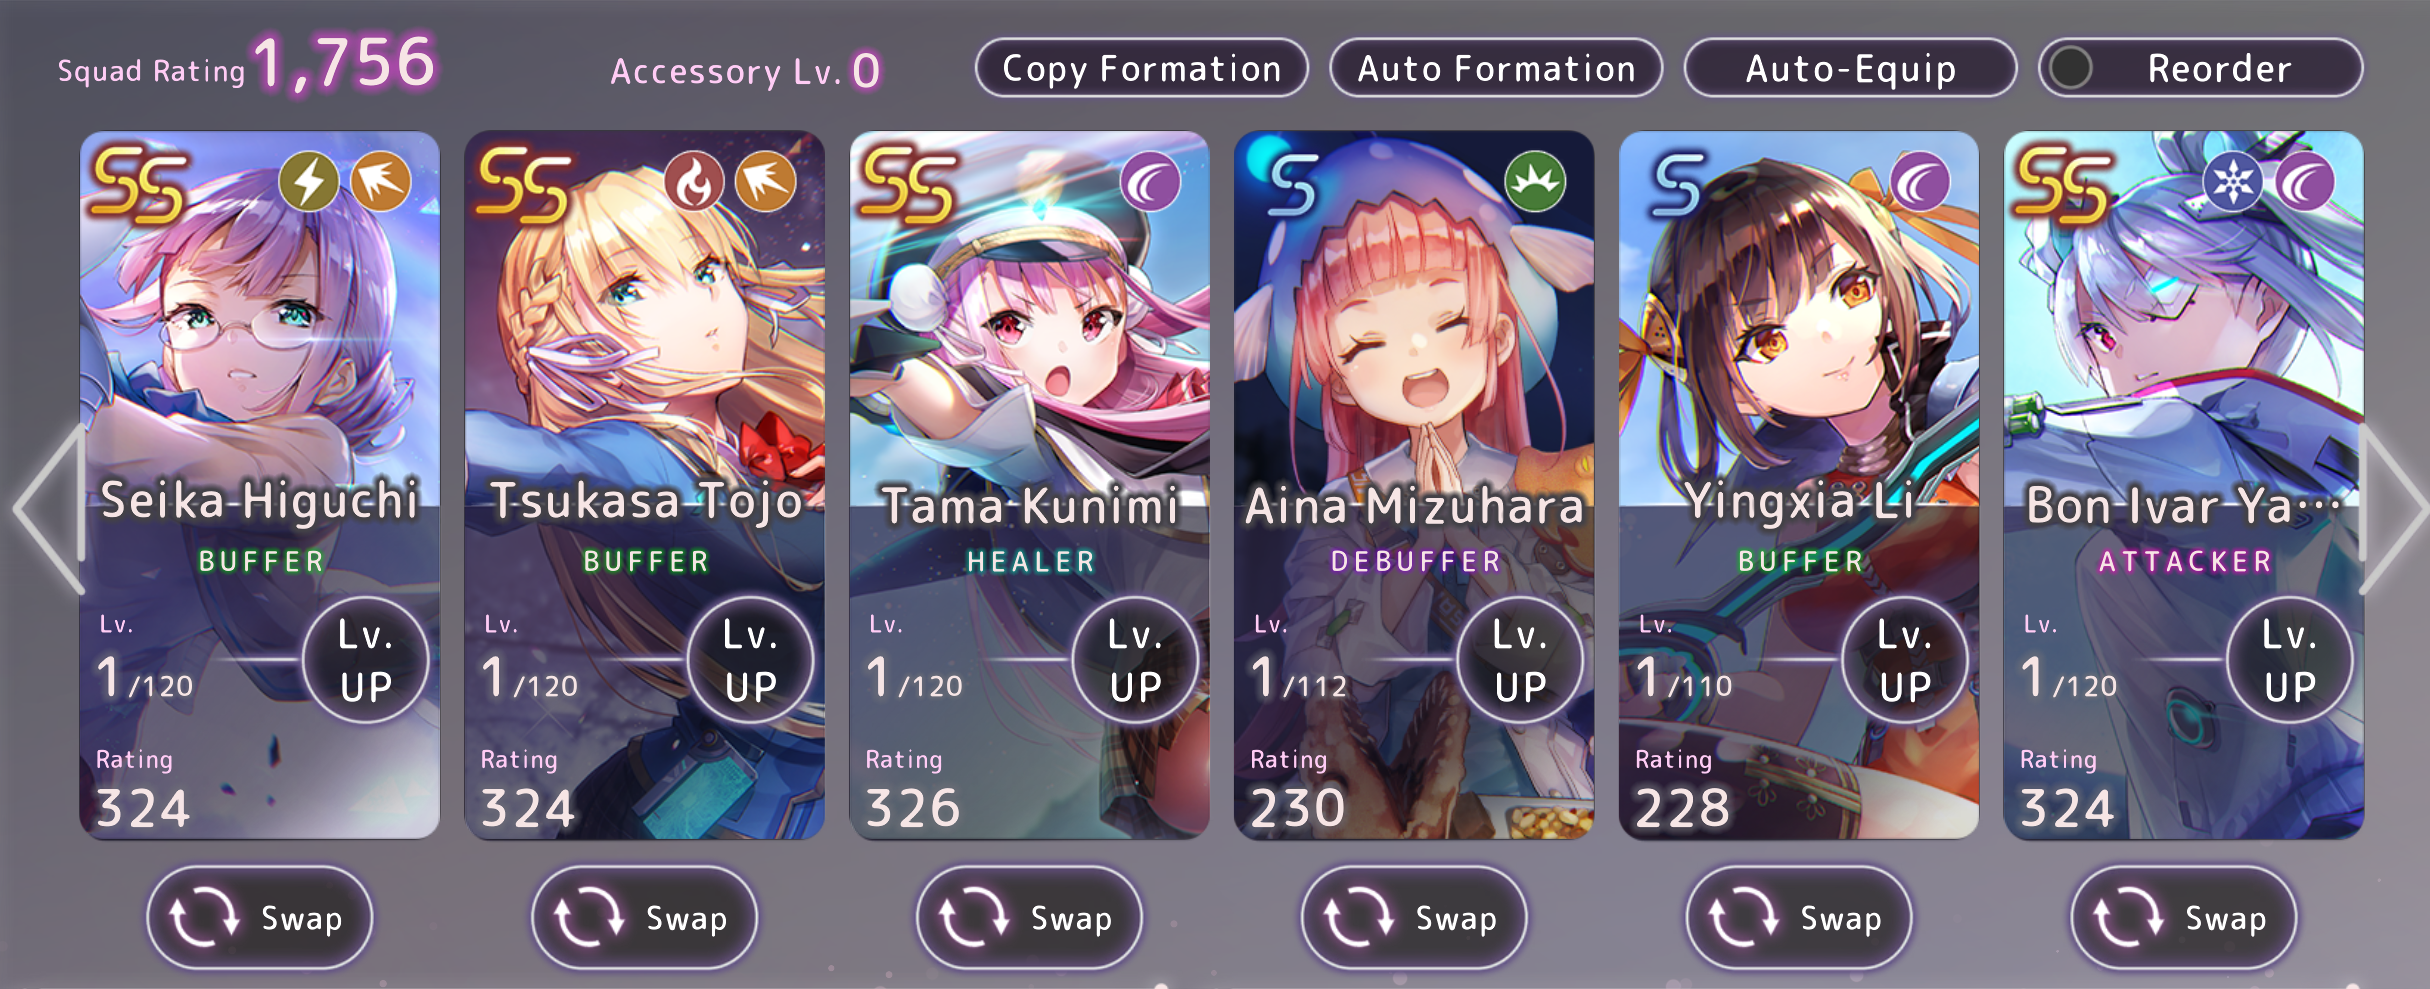Click the Auto Formation button
This screenshot has width=2430, height=989.
[1496, 68]
